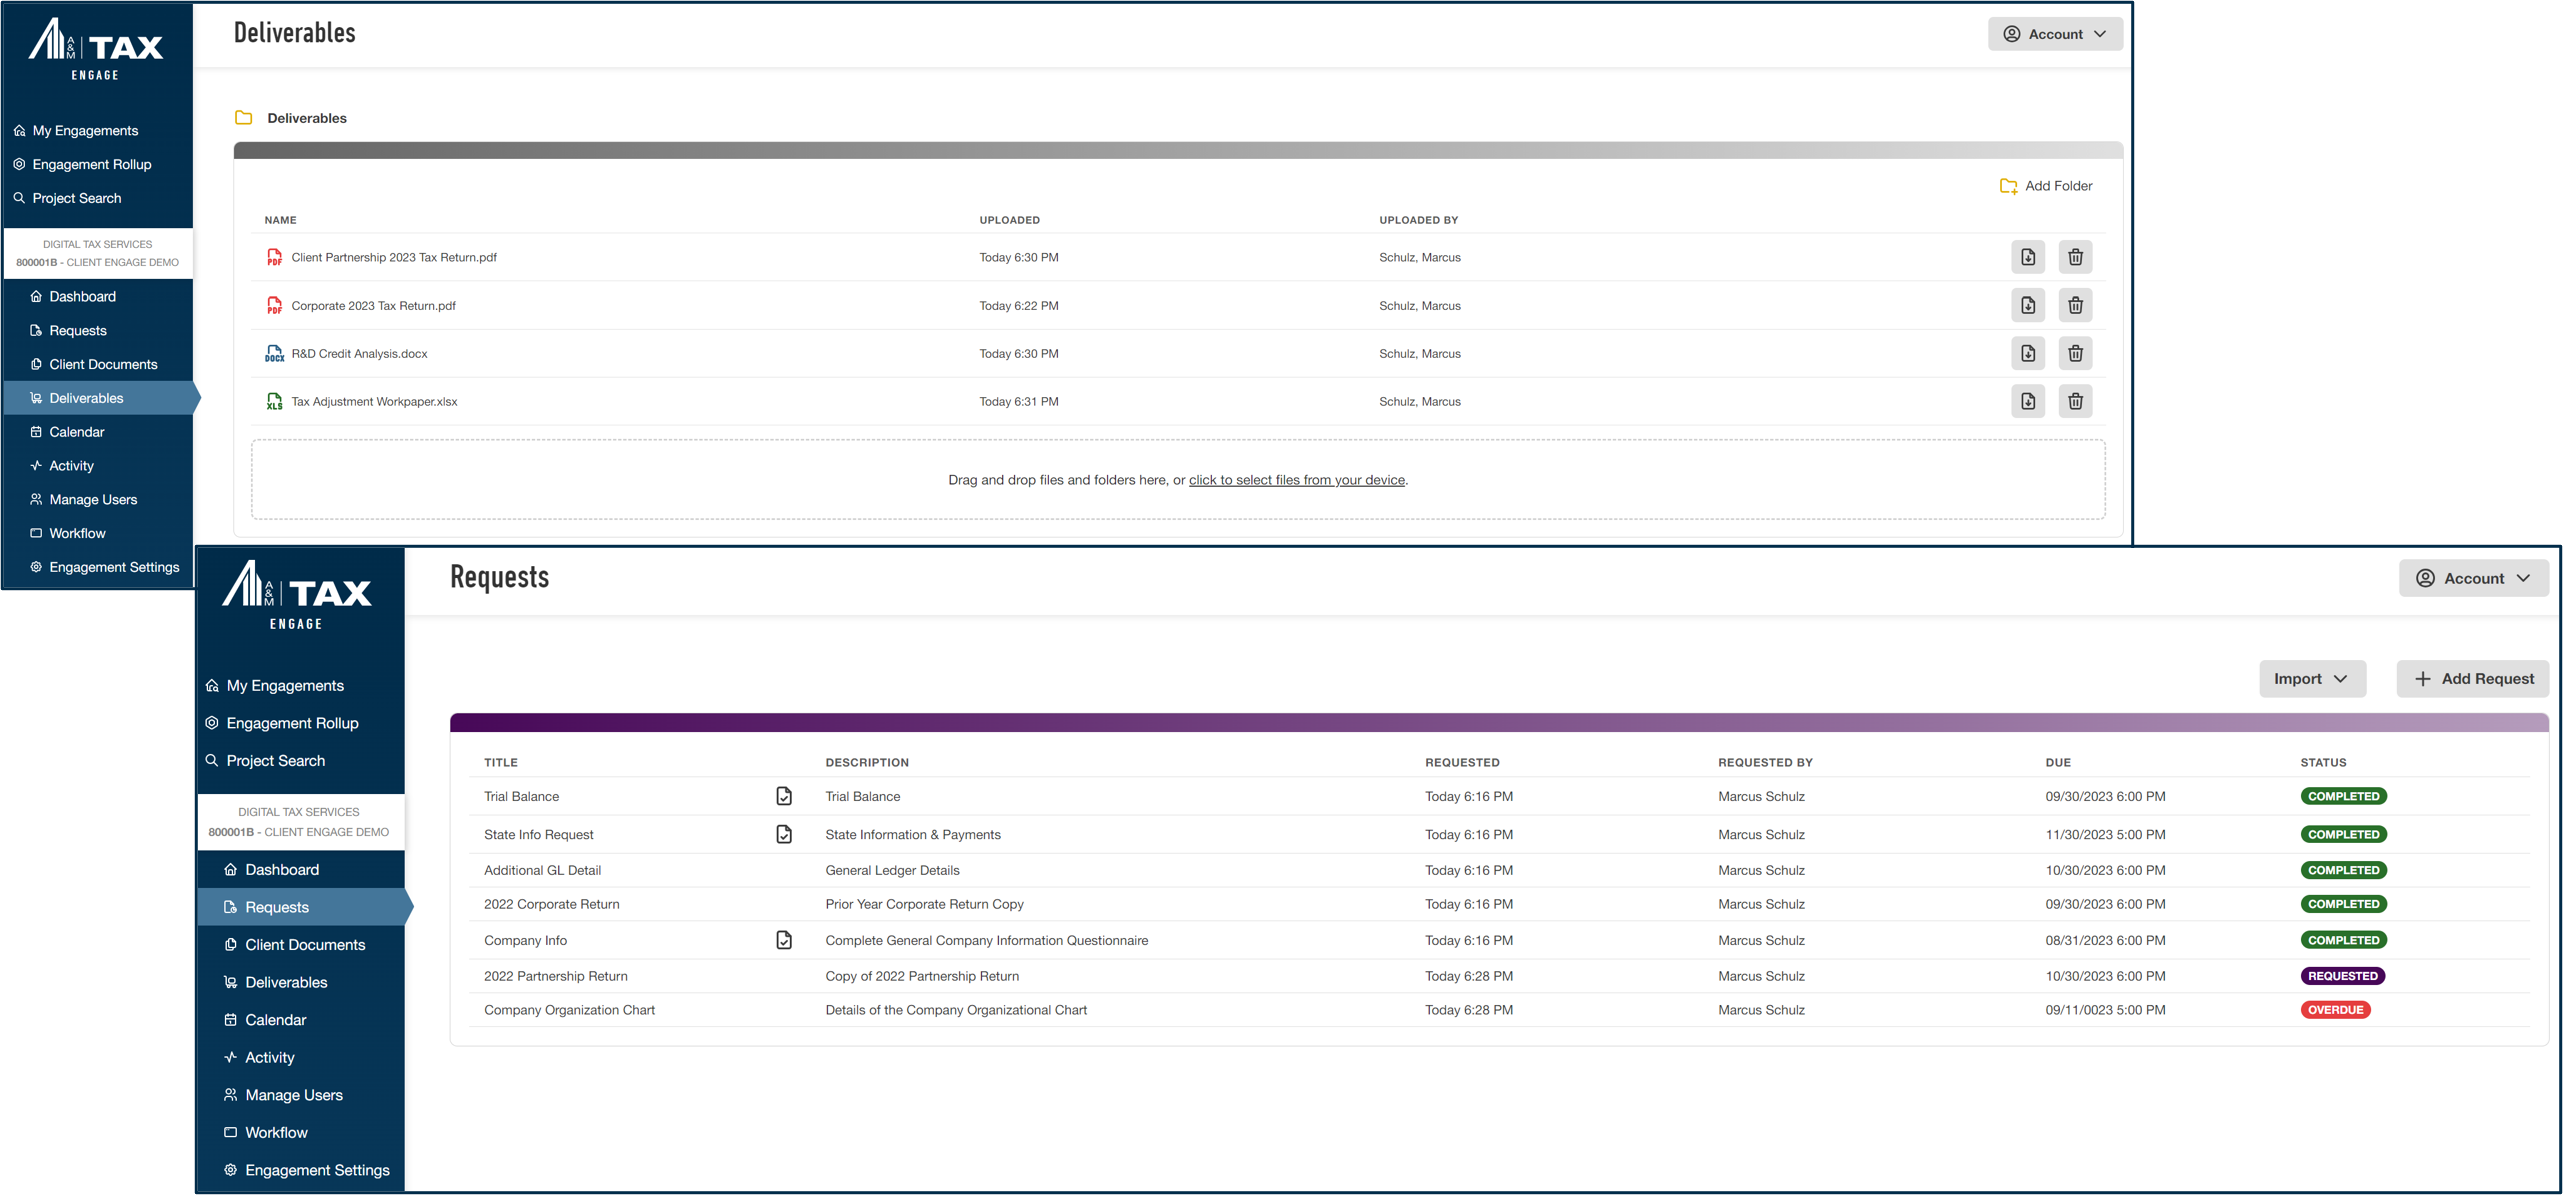Screen dimensions: 2563x1195
Task: Delete R&D Credit Analysis.docx file
Action: click(2075, 353)
